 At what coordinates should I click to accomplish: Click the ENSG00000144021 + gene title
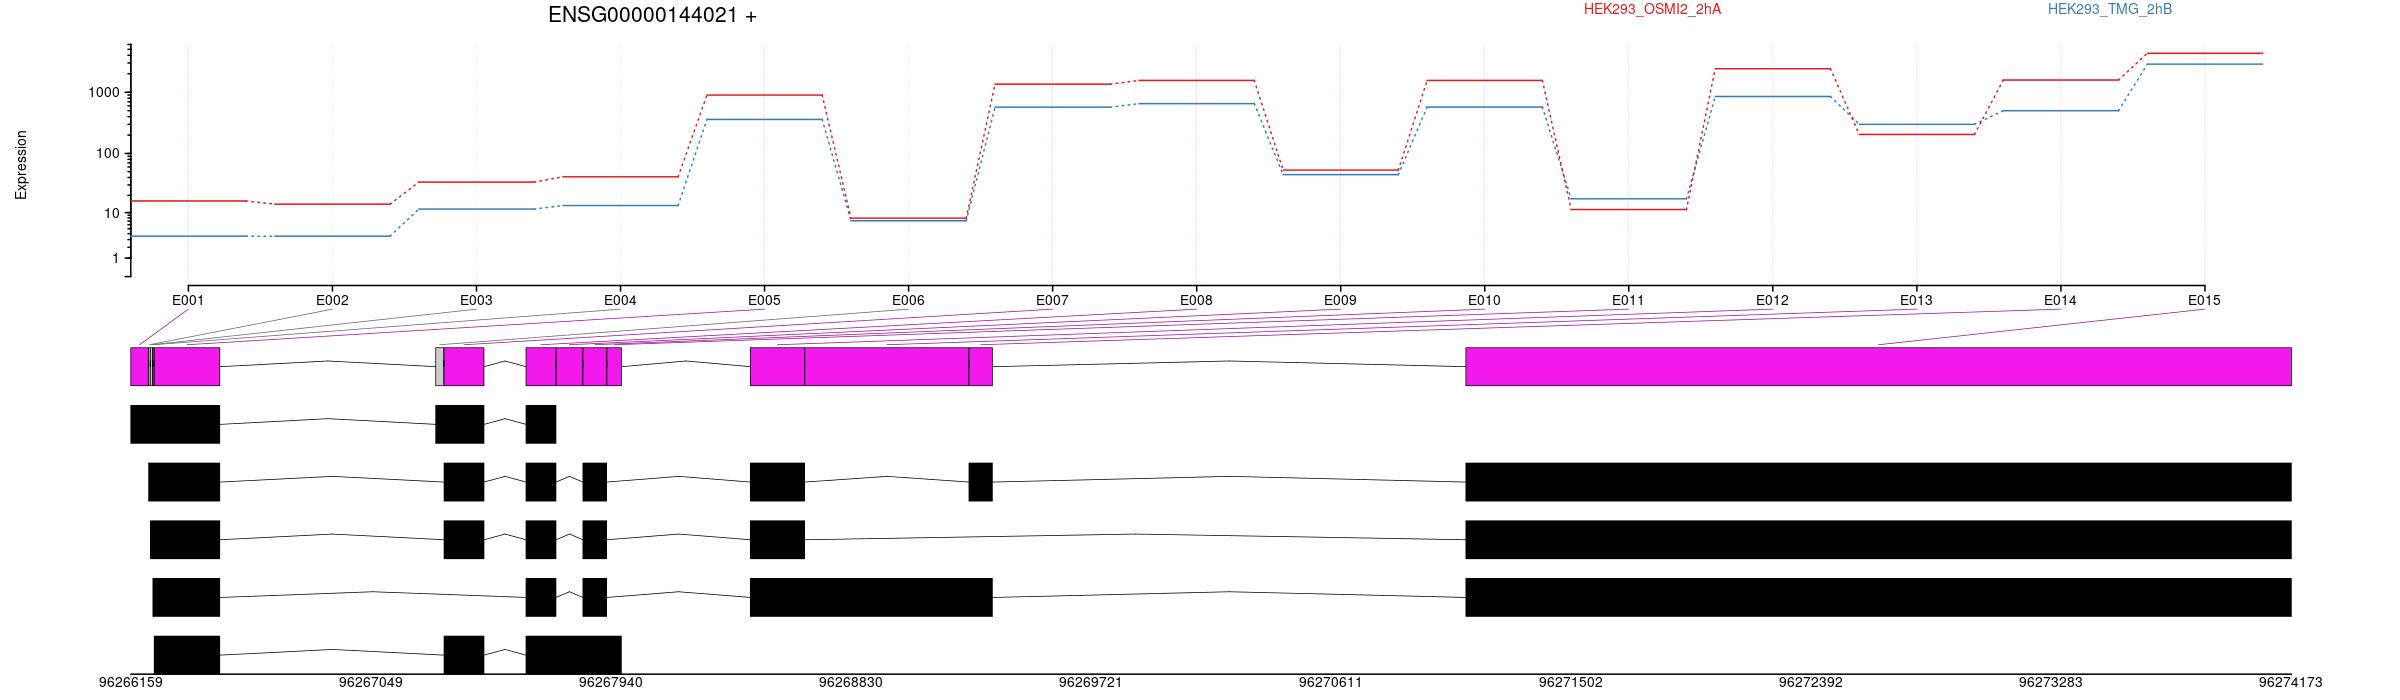click(x=652, y=15)
